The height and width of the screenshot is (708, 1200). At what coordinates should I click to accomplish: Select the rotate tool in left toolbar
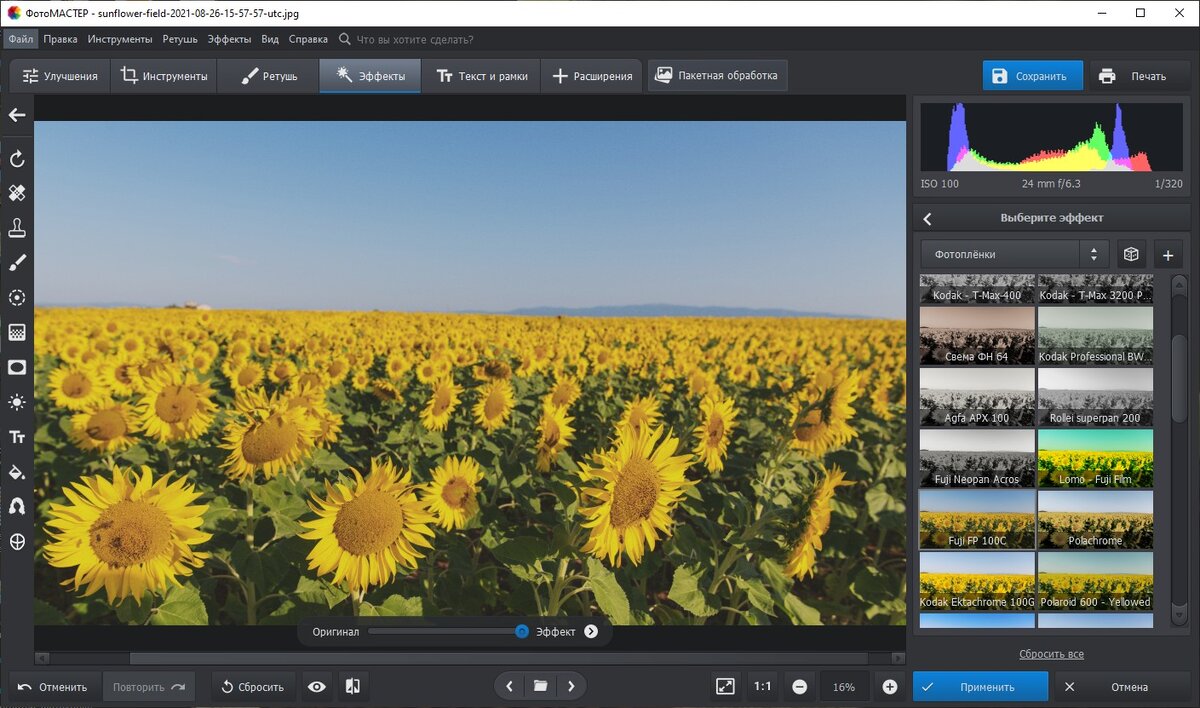point(17,159)
